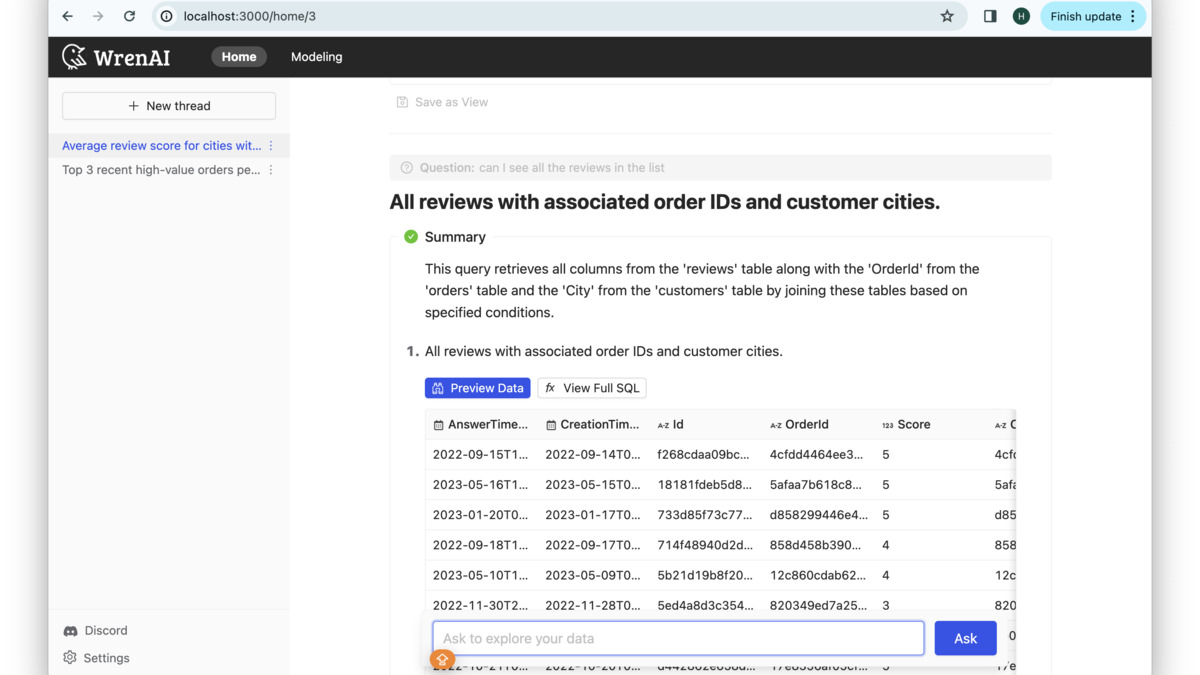Start a New thread

168,105
